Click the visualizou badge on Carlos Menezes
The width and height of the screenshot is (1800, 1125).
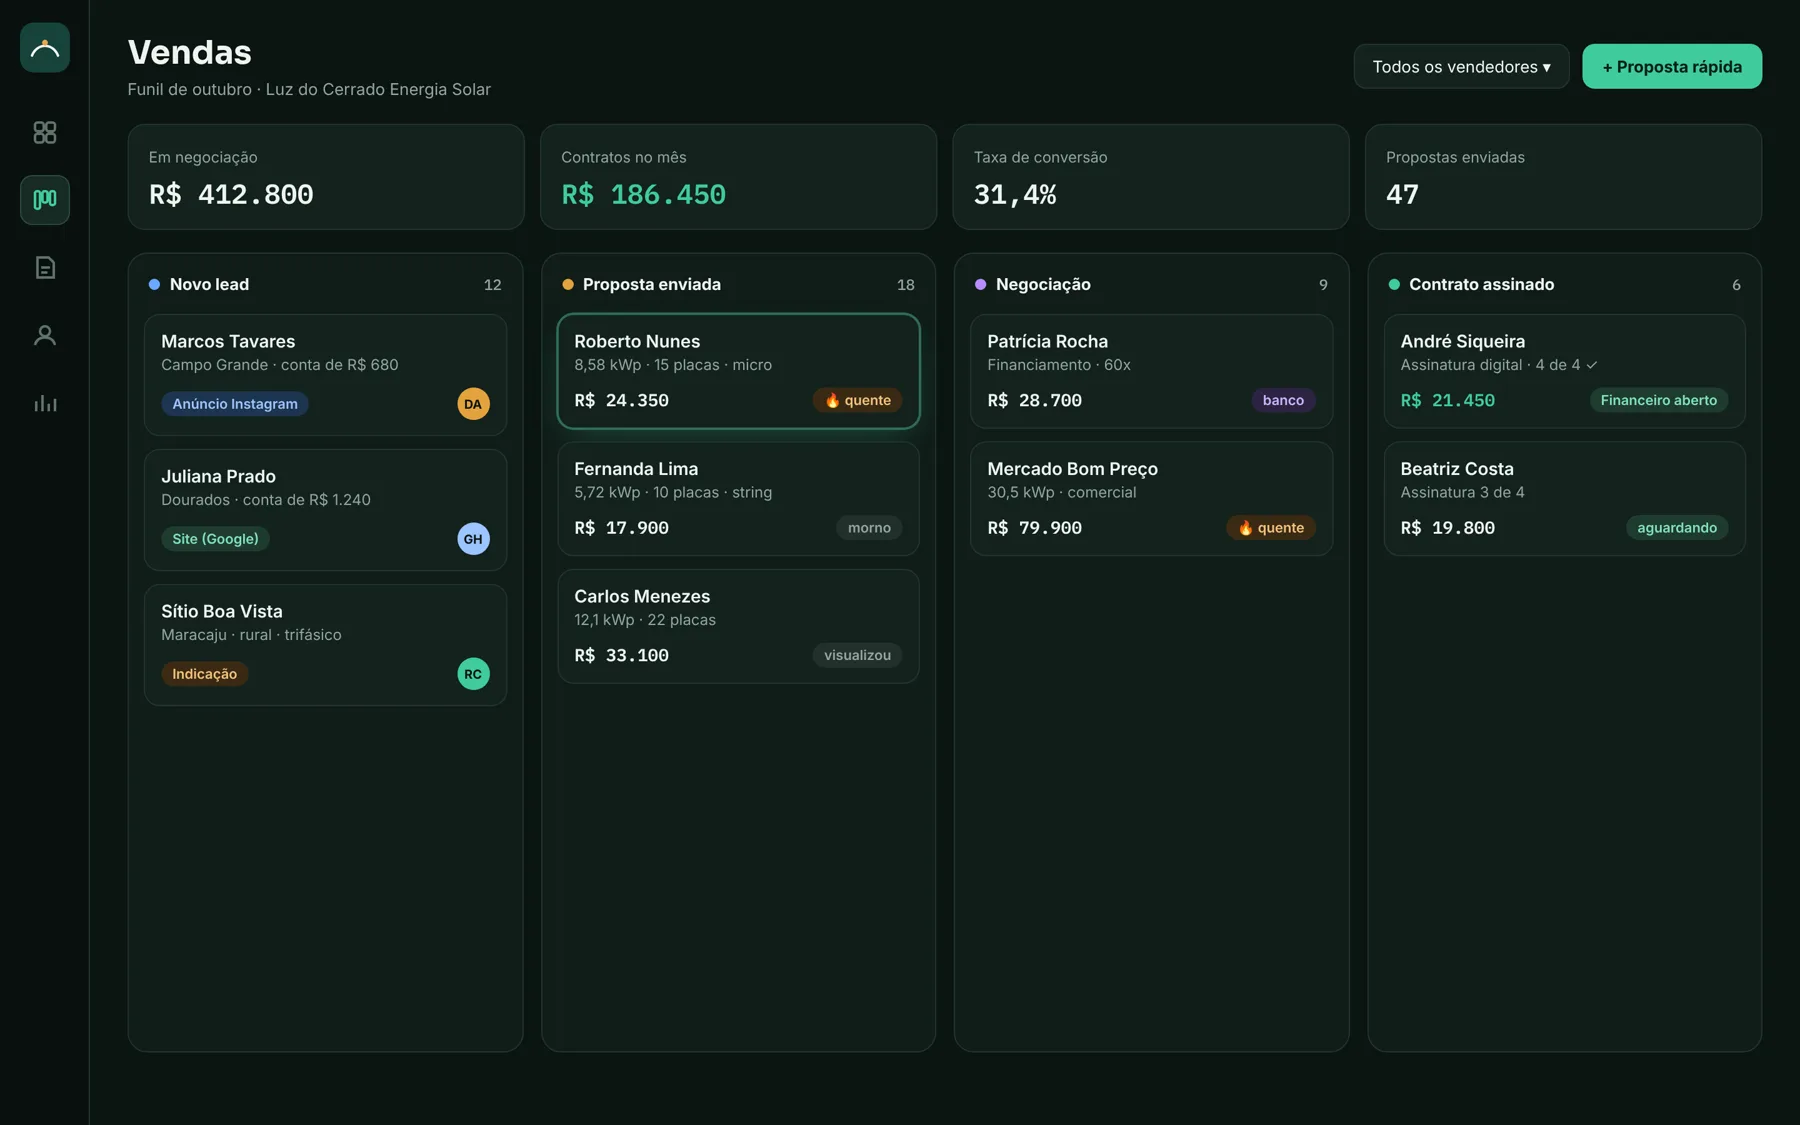(x=857, y=655)
